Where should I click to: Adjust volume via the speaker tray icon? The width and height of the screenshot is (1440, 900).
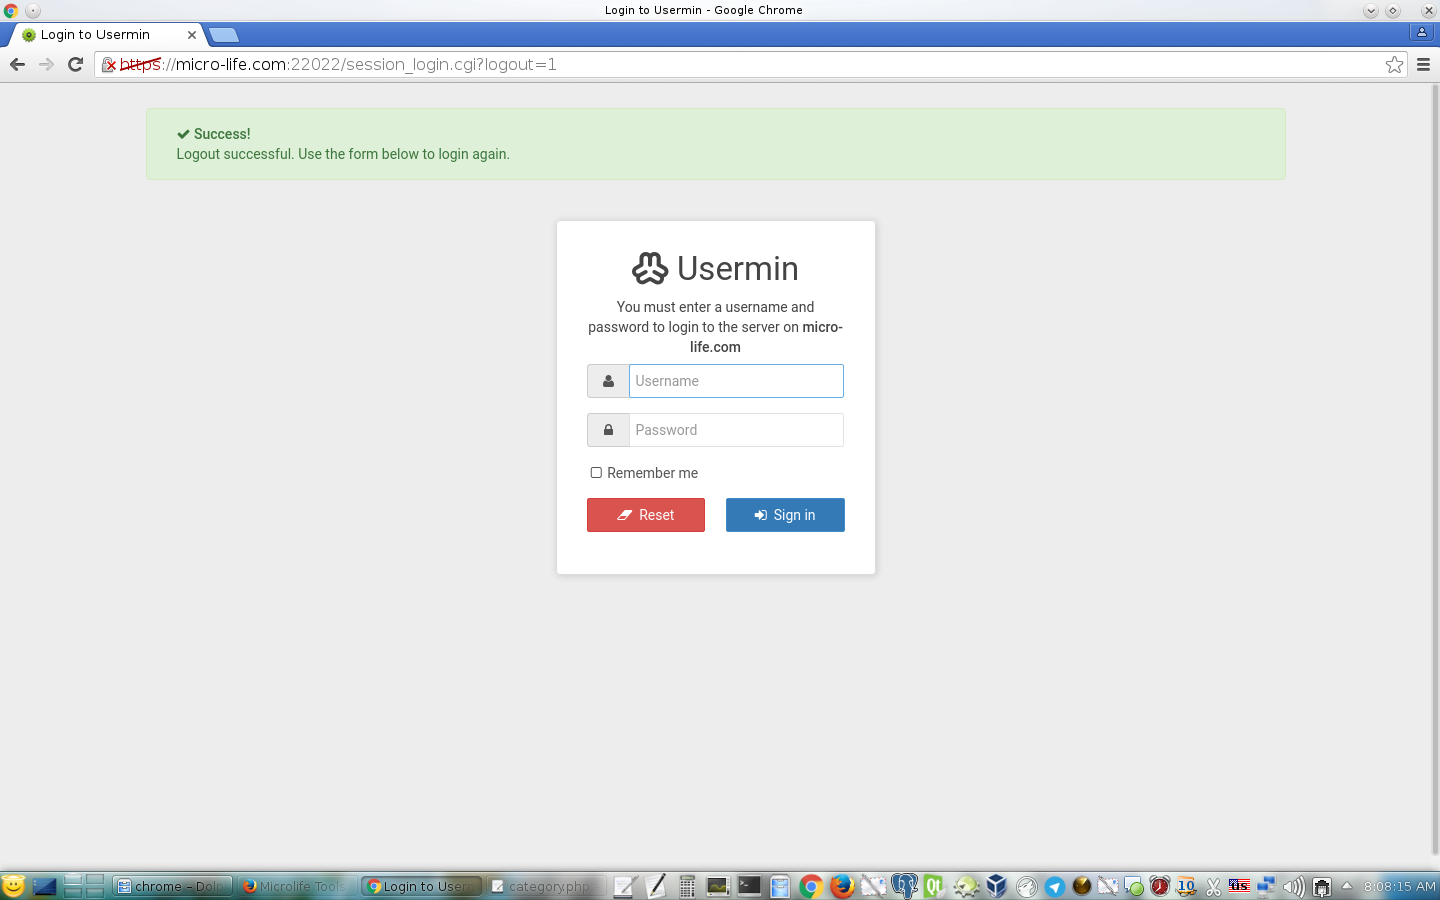tap(1294, 886)
